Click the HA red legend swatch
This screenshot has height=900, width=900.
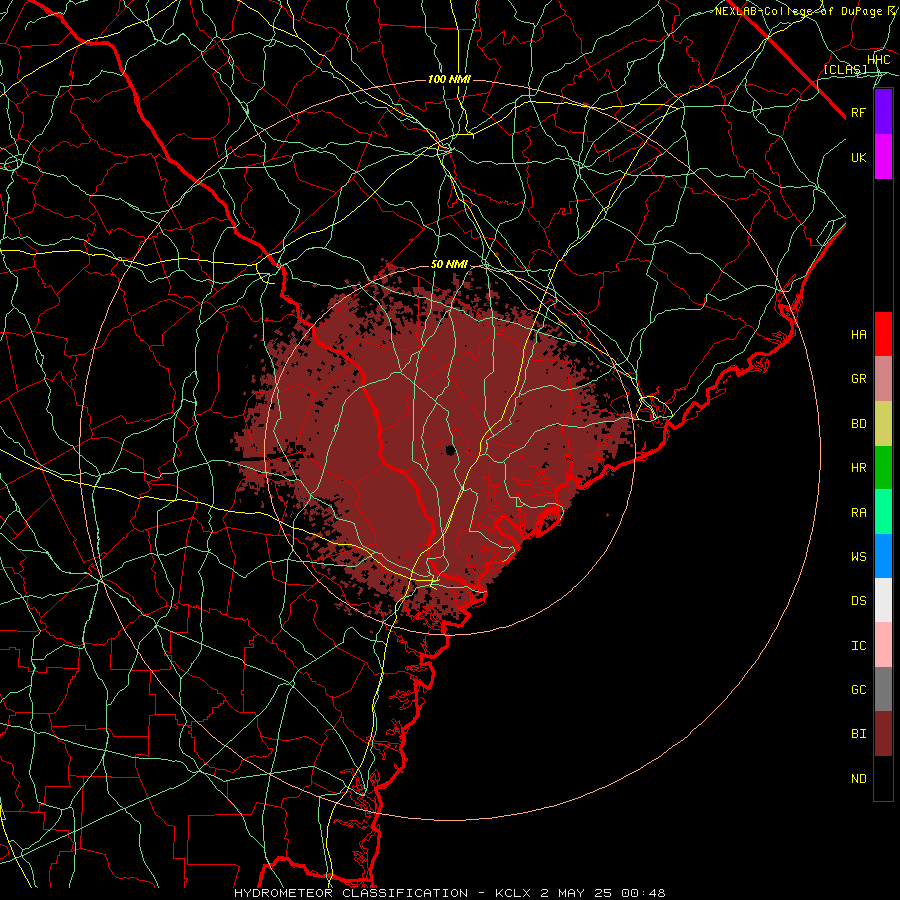(x=883, y=334)
